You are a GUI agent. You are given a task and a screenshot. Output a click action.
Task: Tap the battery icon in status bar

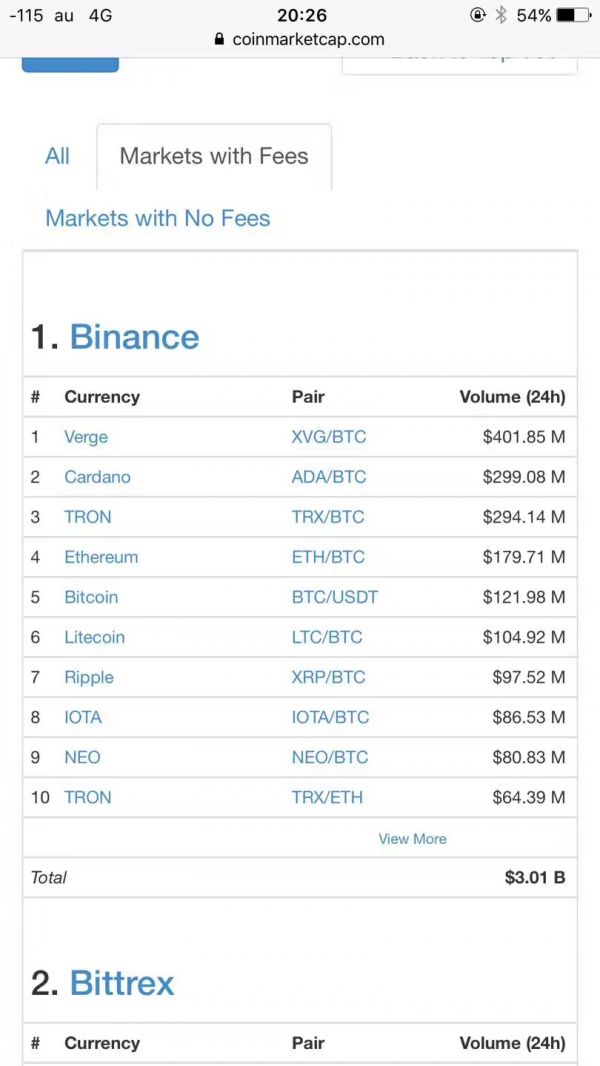(573, 15)
